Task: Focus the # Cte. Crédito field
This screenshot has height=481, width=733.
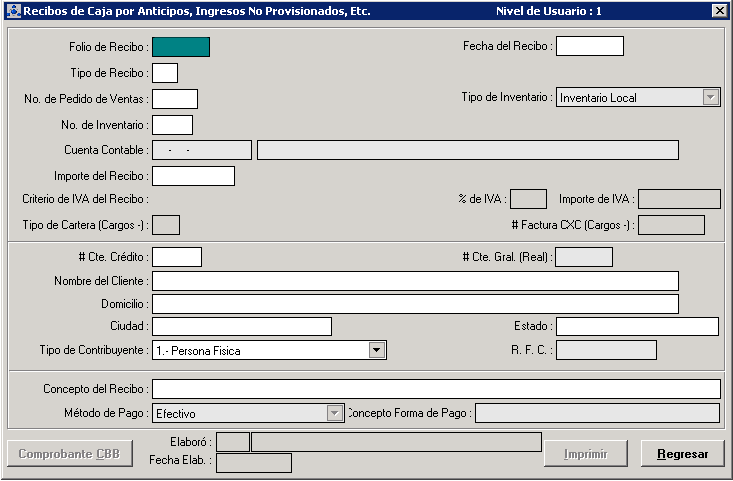Action: [x=177, y=257]
